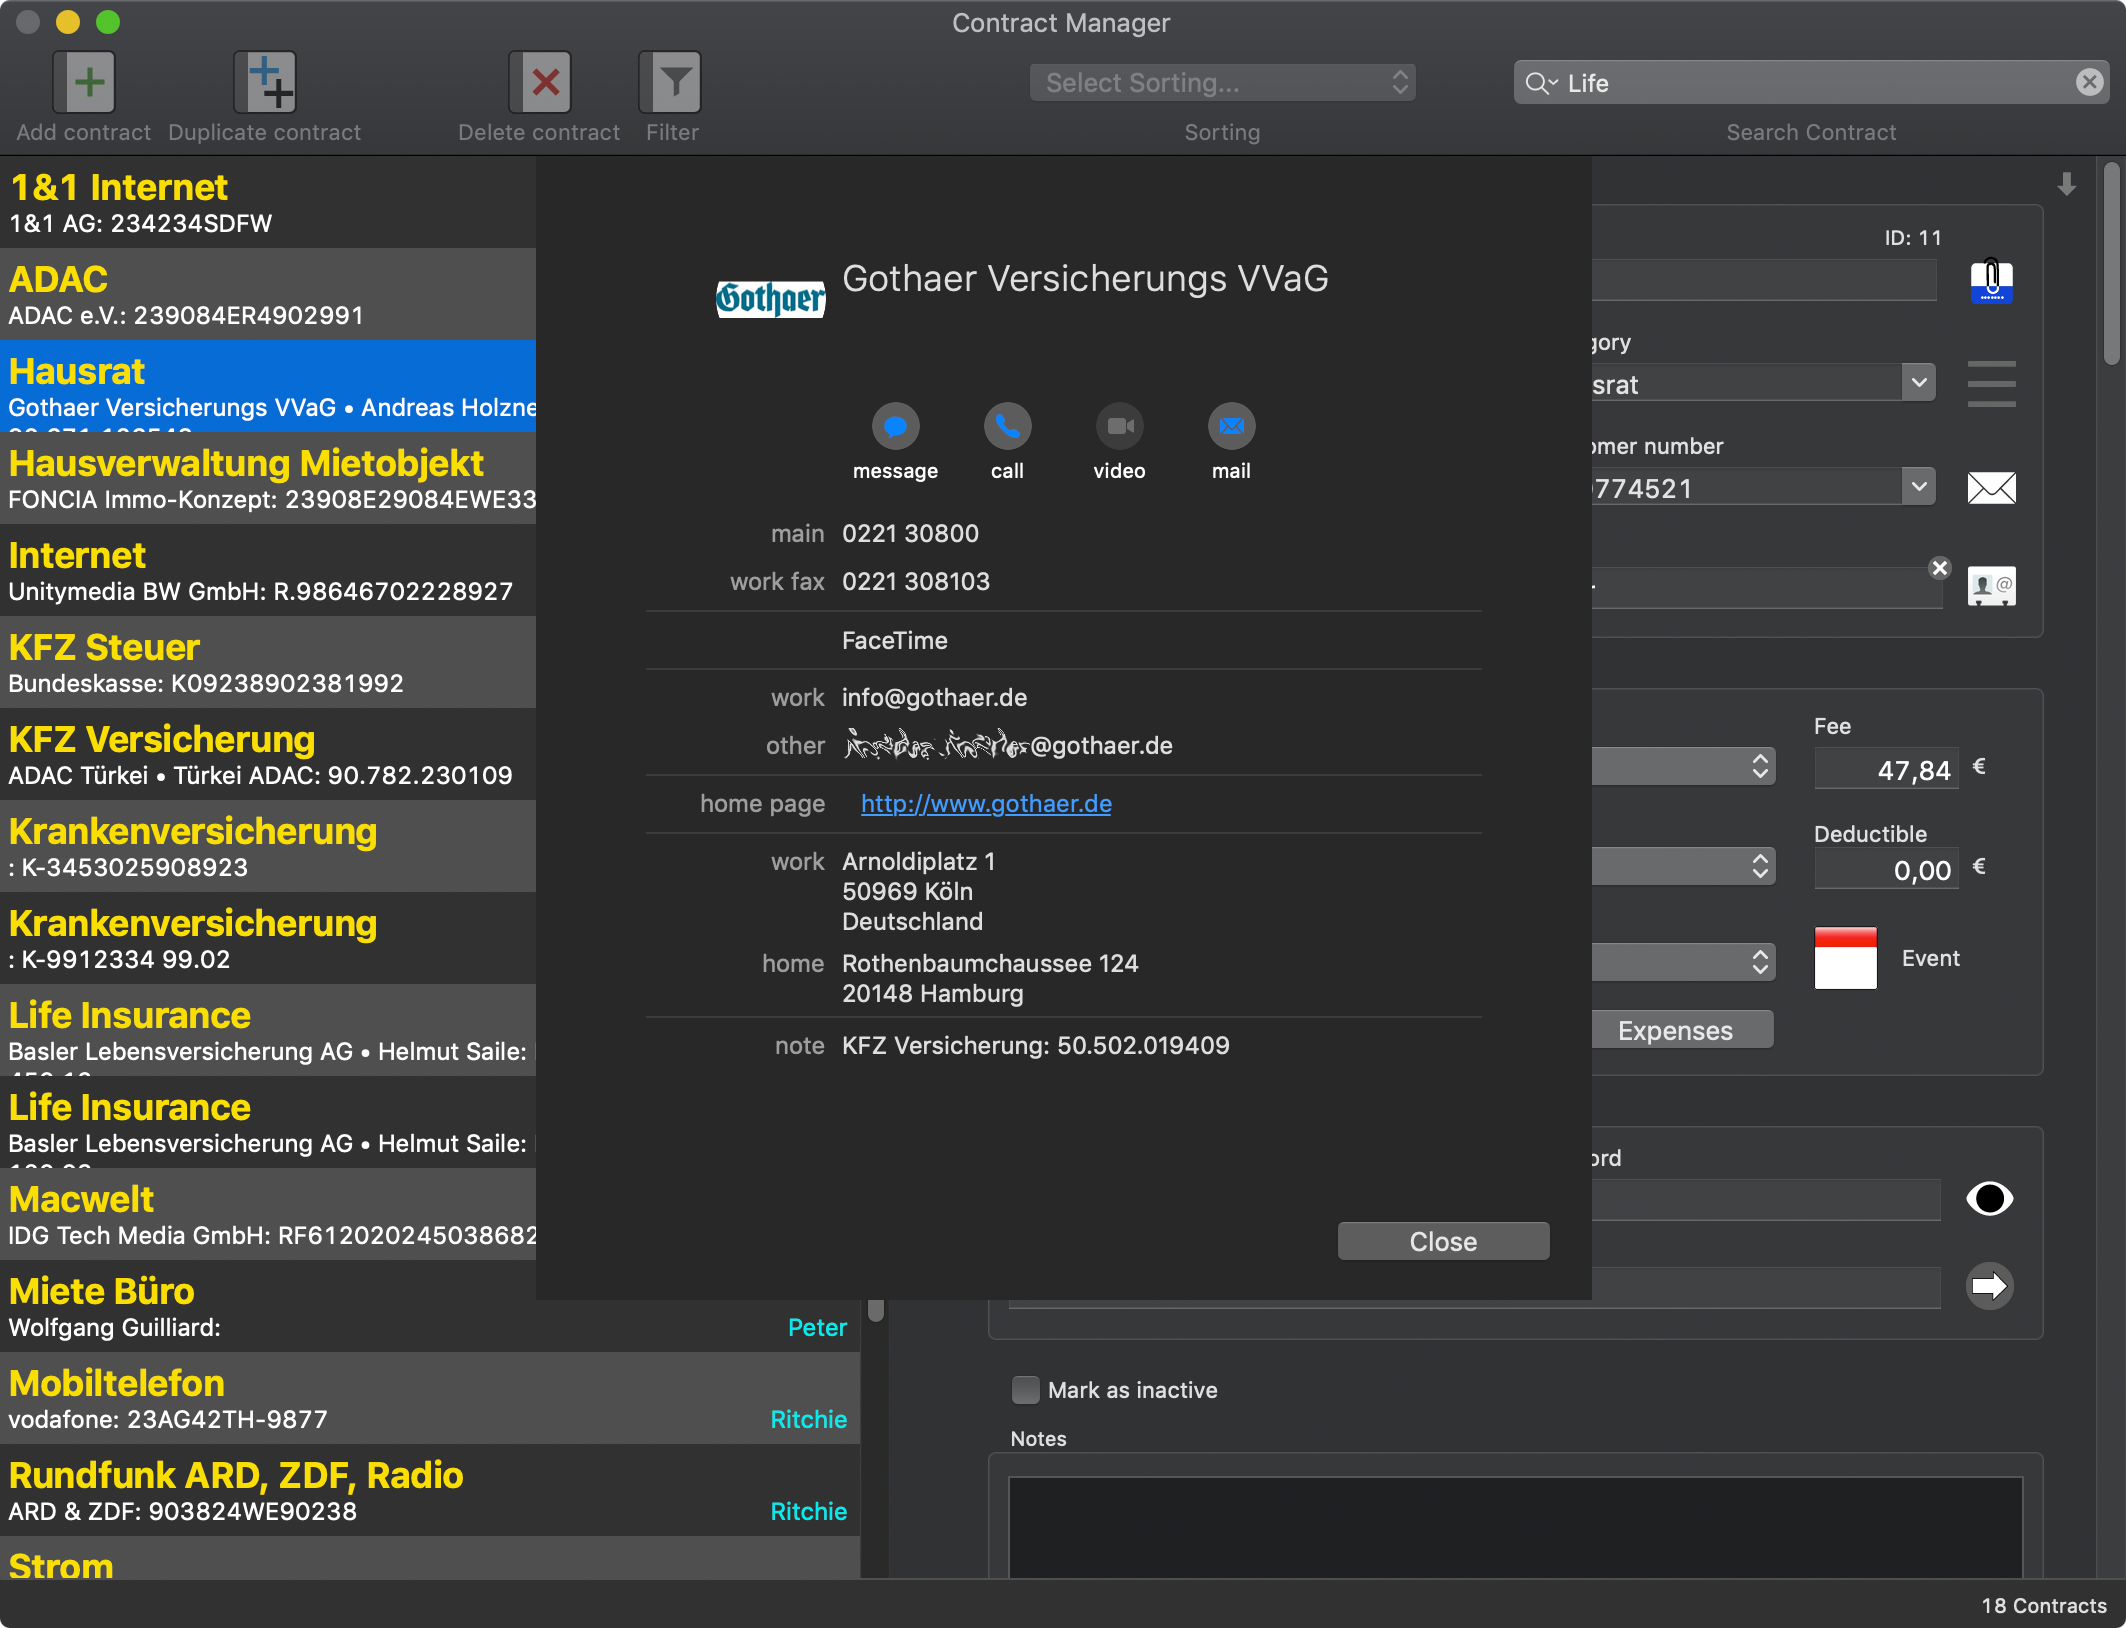Click the Delete contract red X icon
Image resolution: width=2126 pixels, height=1628 pixels.
pyautogui.click(x=540, y=82)
